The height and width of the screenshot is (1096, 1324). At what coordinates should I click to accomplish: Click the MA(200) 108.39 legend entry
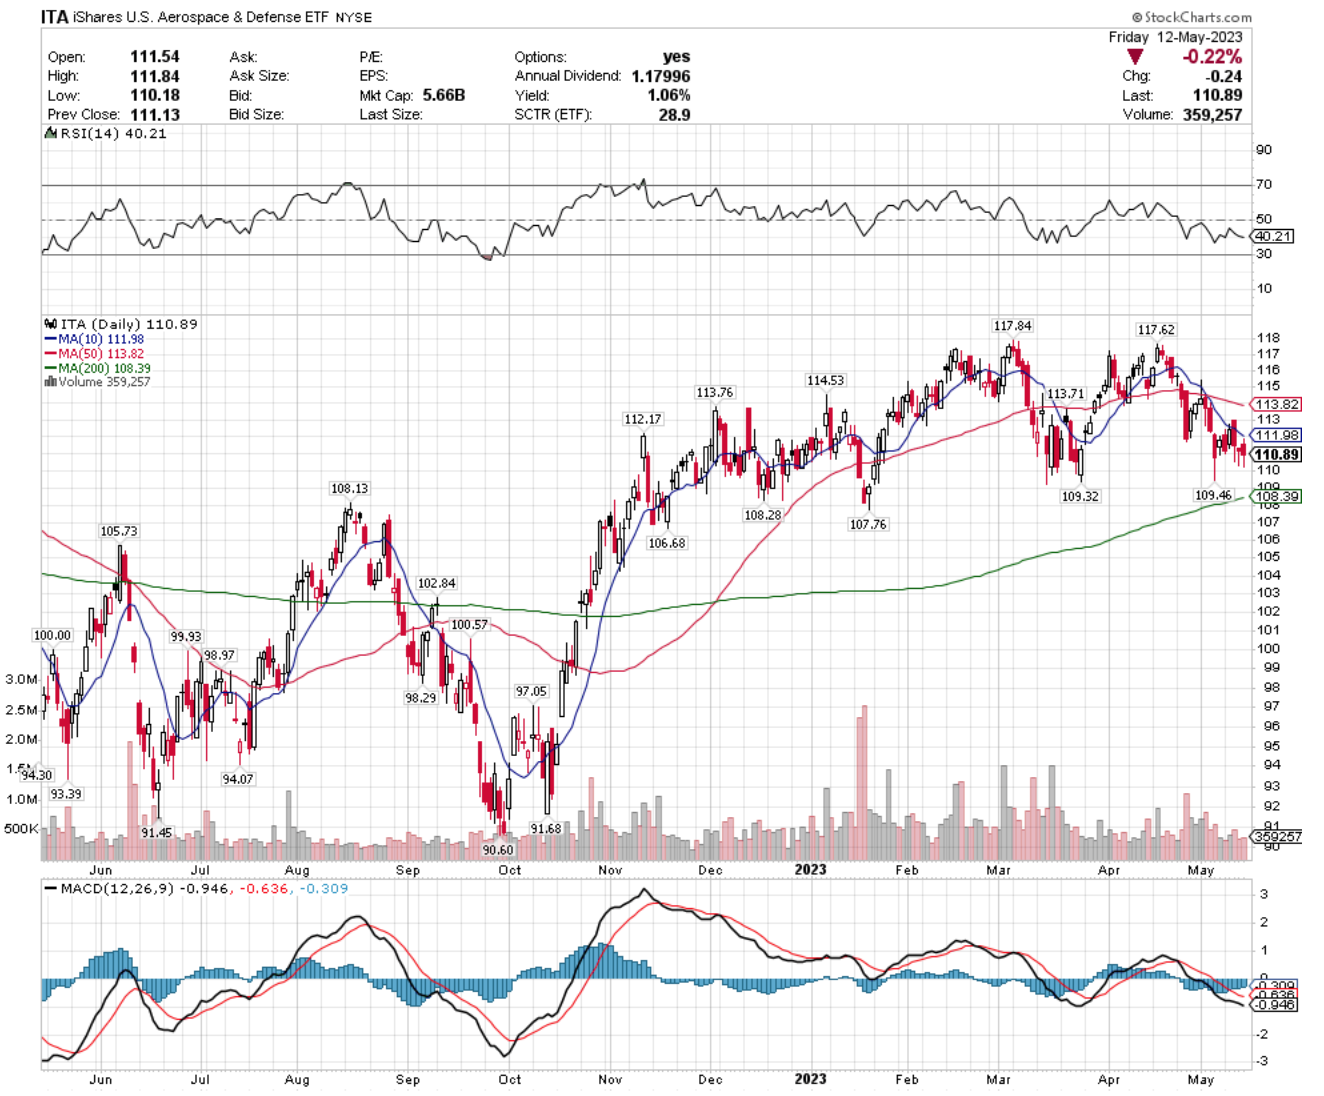tap(97, 368)
